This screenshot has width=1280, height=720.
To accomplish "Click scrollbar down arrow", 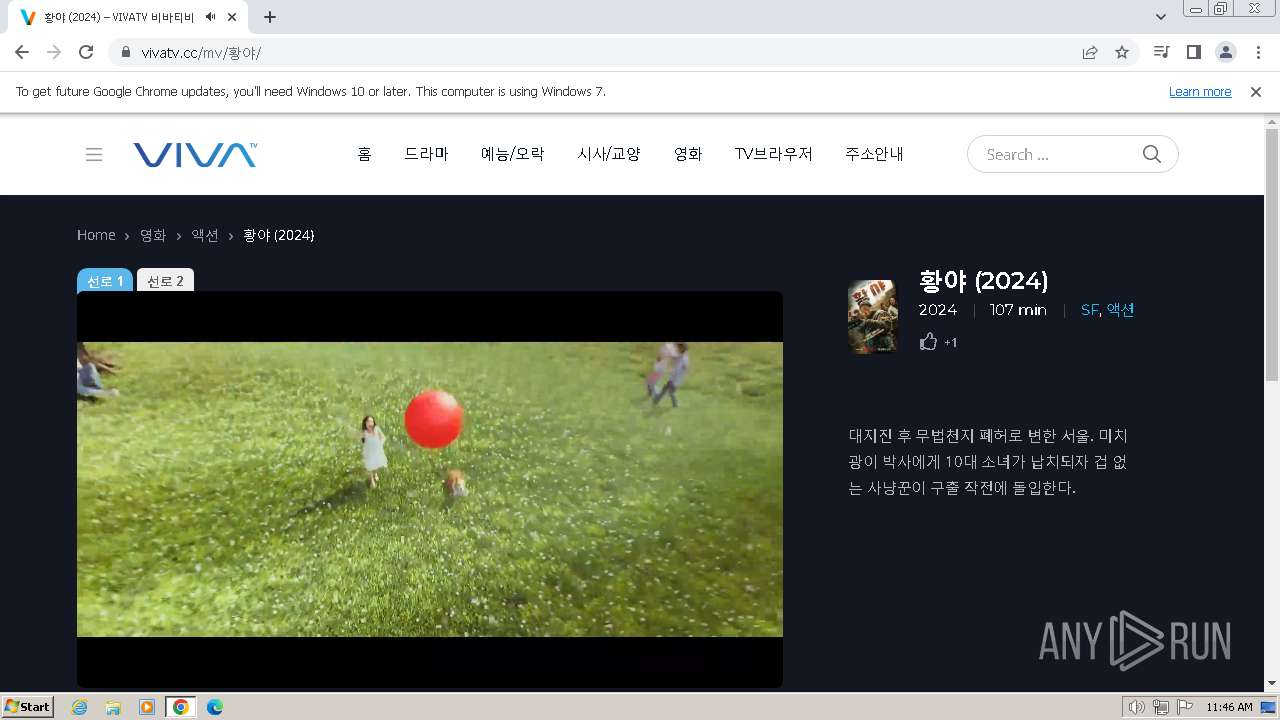I will 1272,684.
